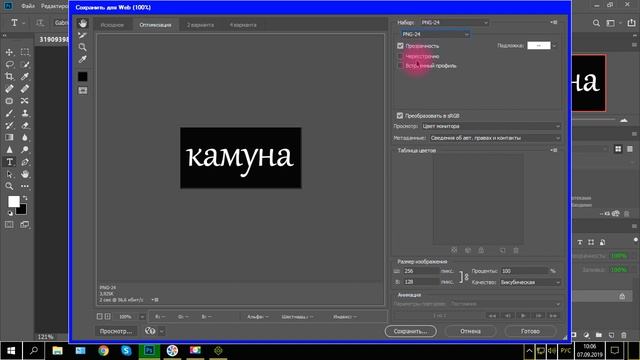Select the Rectangular Marquee tool in Photoshop

[25, 52]
